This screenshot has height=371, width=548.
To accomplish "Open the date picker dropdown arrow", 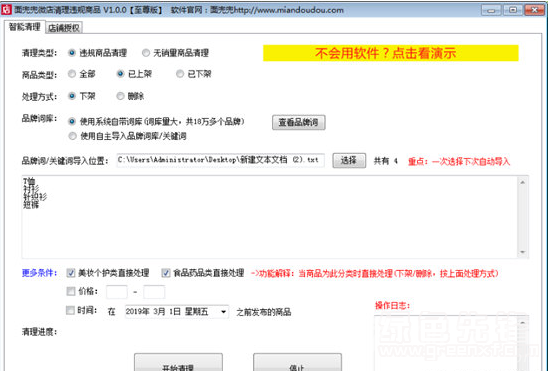I will (x=223, y=312).
